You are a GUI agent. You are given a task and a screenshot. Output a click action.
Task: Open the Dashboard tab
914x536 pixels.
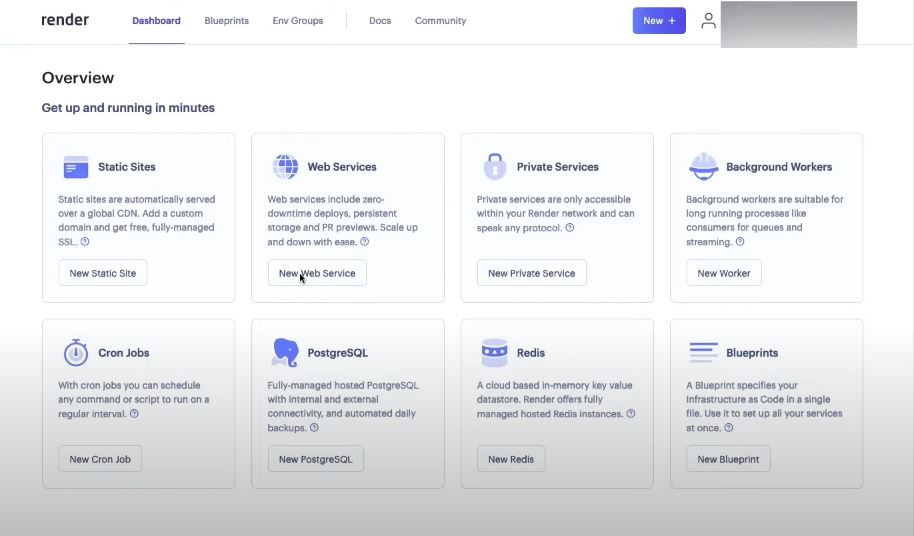tap(156, 21)
